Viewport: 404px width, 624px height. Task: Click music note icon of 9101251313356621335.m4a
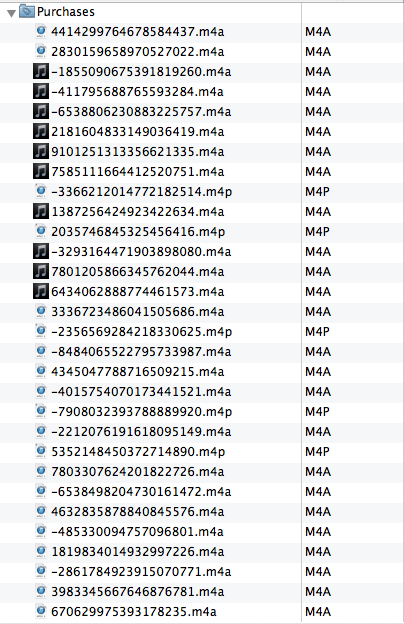41,152
